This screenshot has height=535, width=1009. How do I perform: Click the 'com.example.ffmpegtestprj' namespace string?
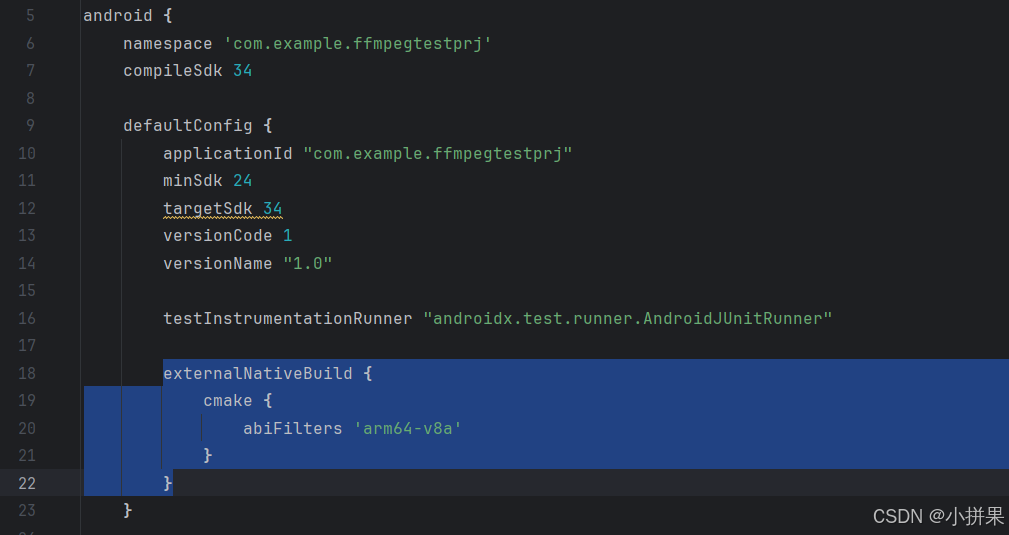(357, 43)
